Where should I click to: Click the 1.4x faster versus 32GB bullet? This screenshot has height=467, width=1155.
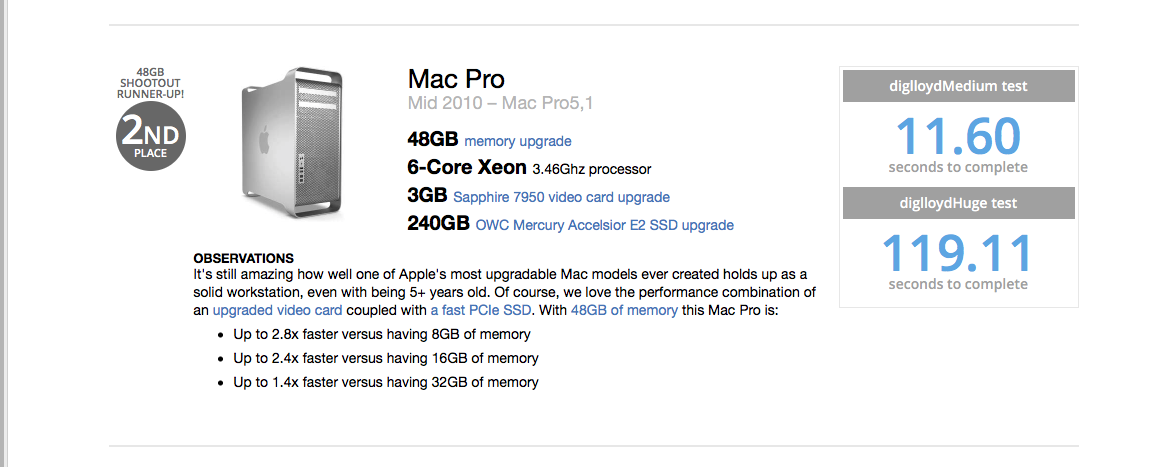click(386, 382)
